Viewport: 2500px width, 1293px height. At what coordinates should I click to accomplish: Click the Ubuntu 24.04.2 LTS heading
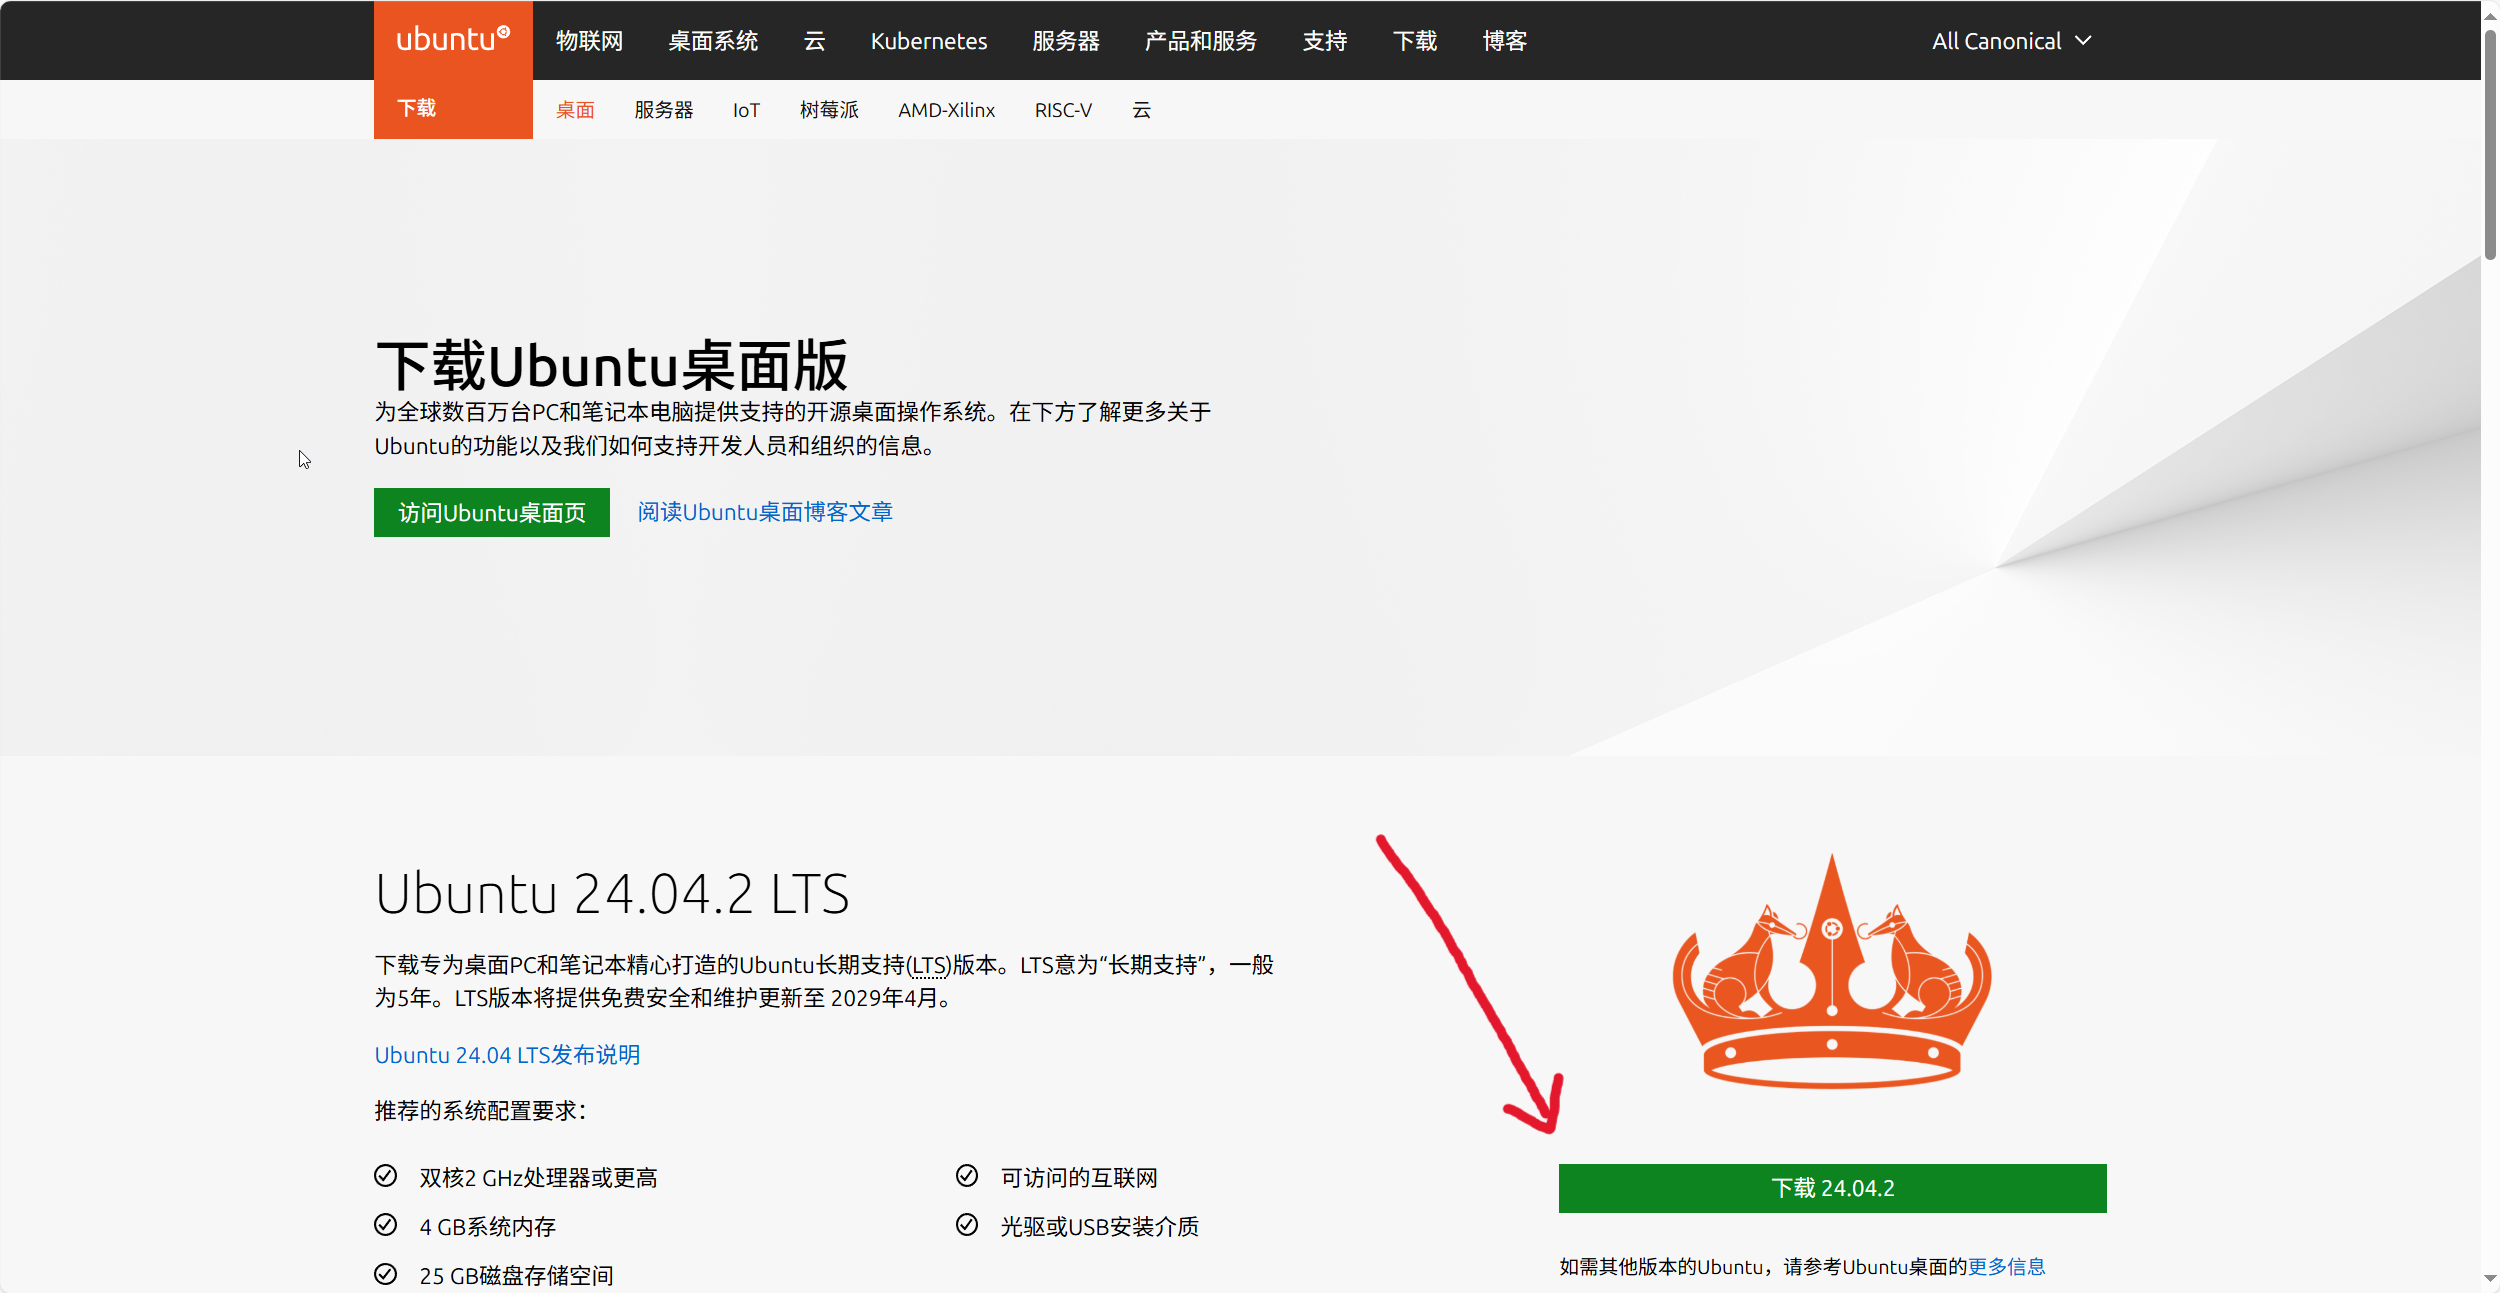point(612,894)
